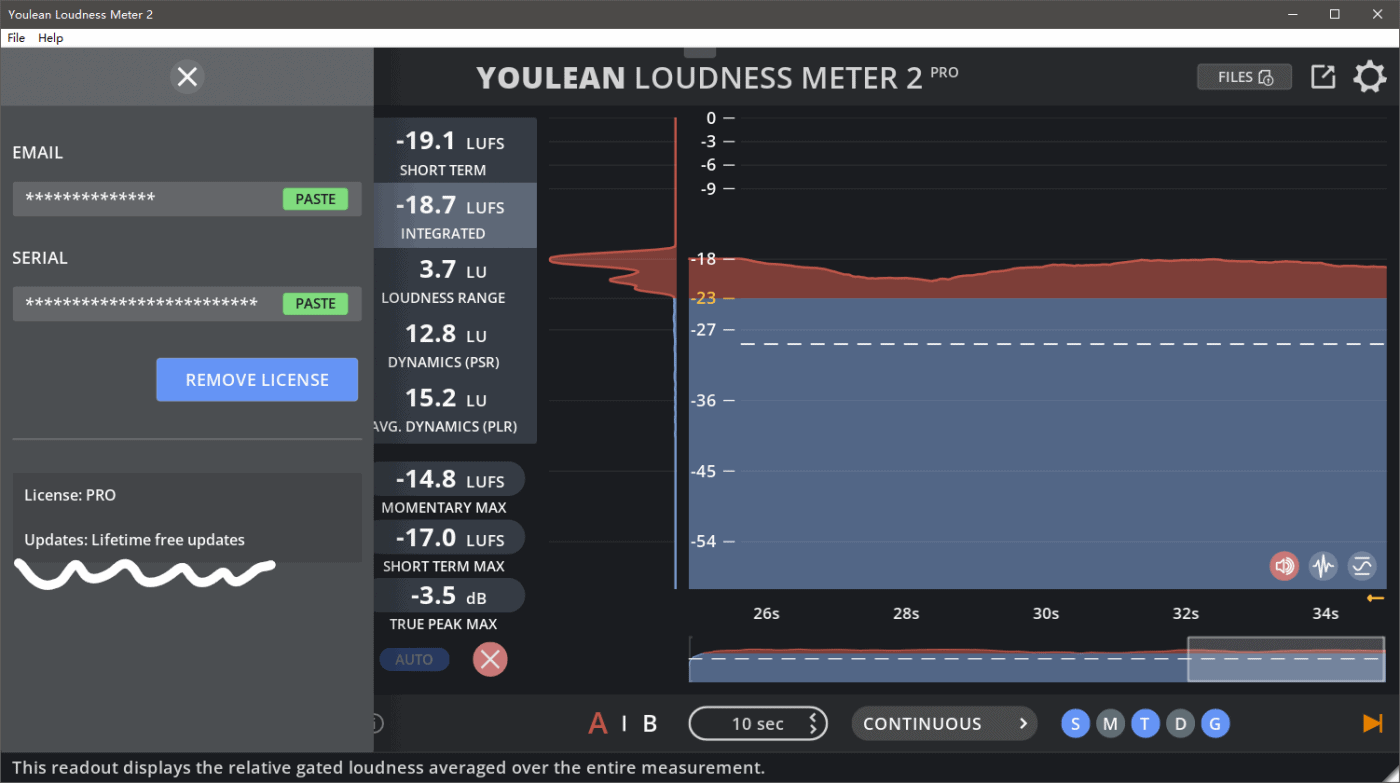1400x783 pixels.
Task: Close the license panel with X
Action: click(x=187, y=77)
